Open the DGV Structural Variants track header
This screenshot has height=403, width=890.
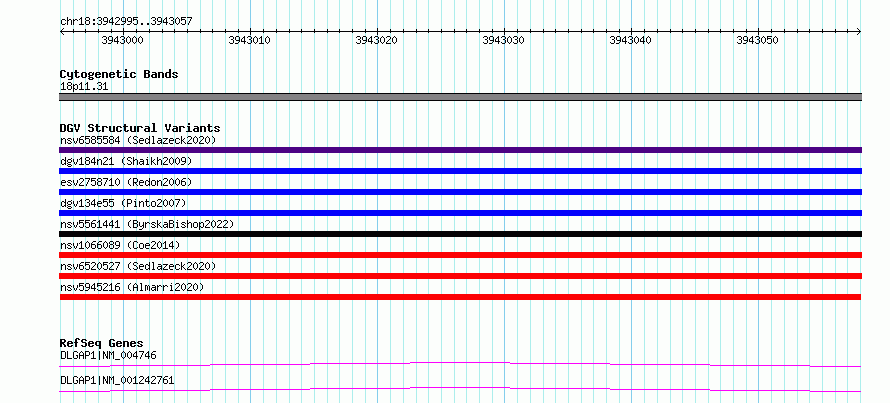[140, 128]
